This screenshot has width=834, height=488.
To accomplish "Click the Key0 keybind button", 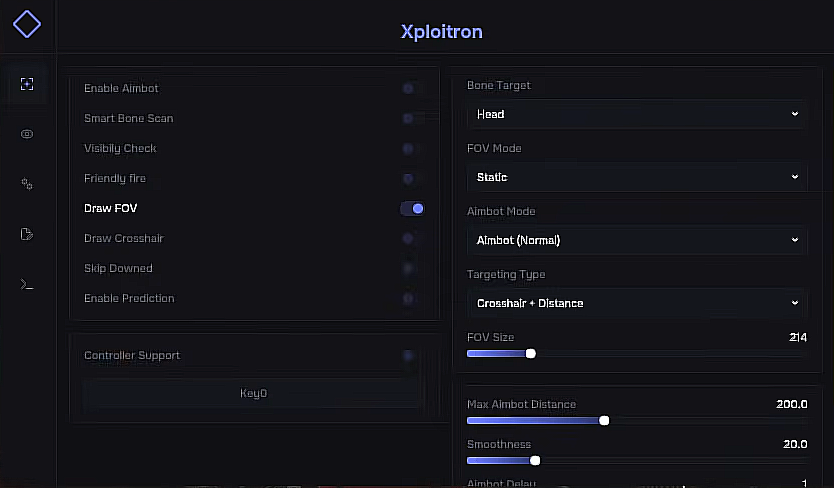I will pos(253,393).
